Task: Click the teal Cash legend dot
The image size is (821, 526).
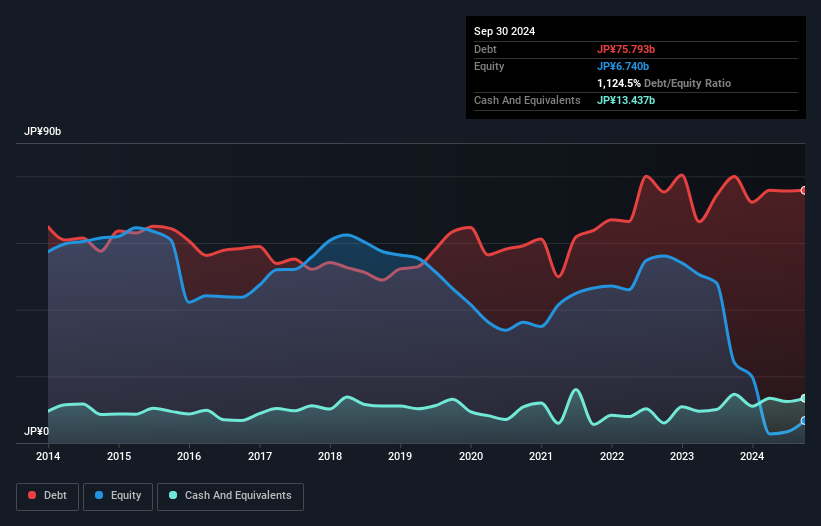Action: [x=173, y=495]
